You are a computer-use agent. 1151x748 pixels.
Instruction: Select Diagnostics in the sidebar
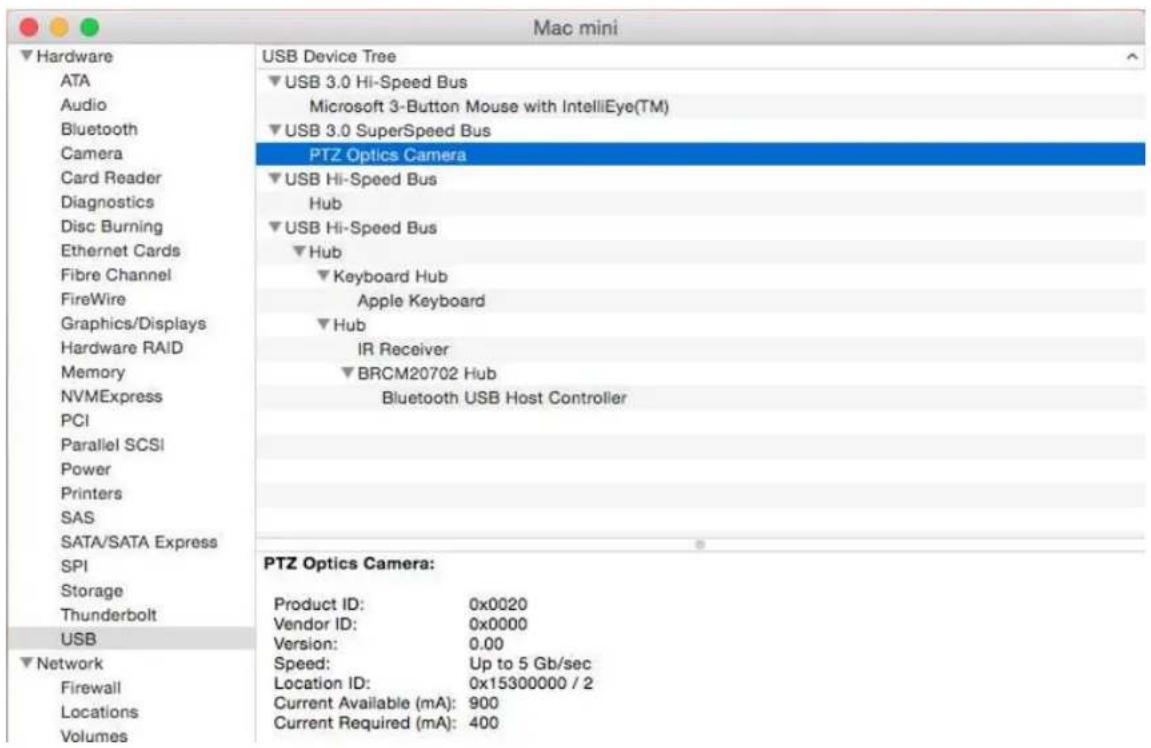107,202
